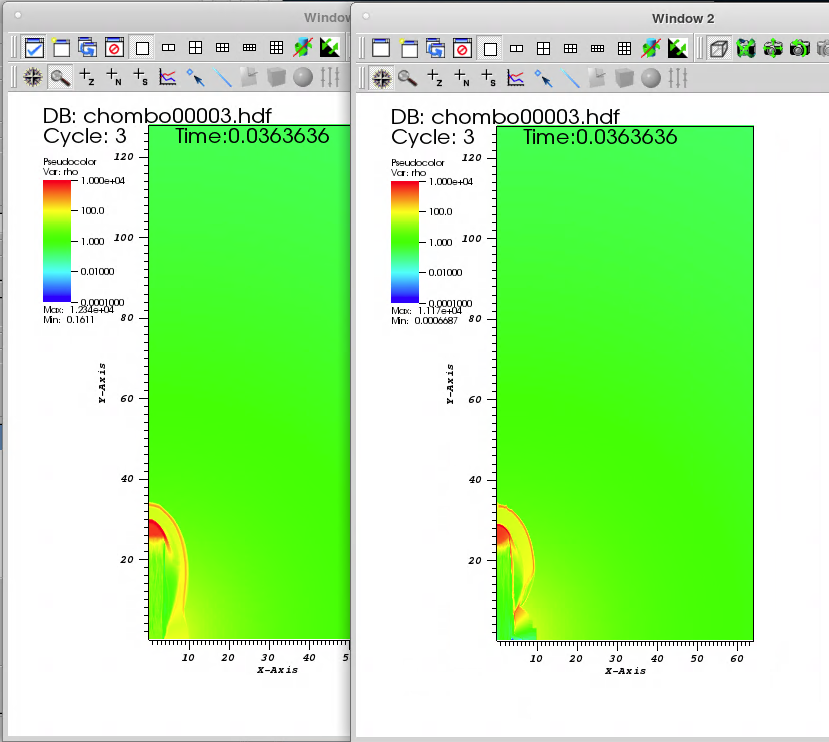Screen dimensions: 829x742
Task: Activate Spreadsheet pick (+S) in Window 2
Action: (x=489, y=78)
